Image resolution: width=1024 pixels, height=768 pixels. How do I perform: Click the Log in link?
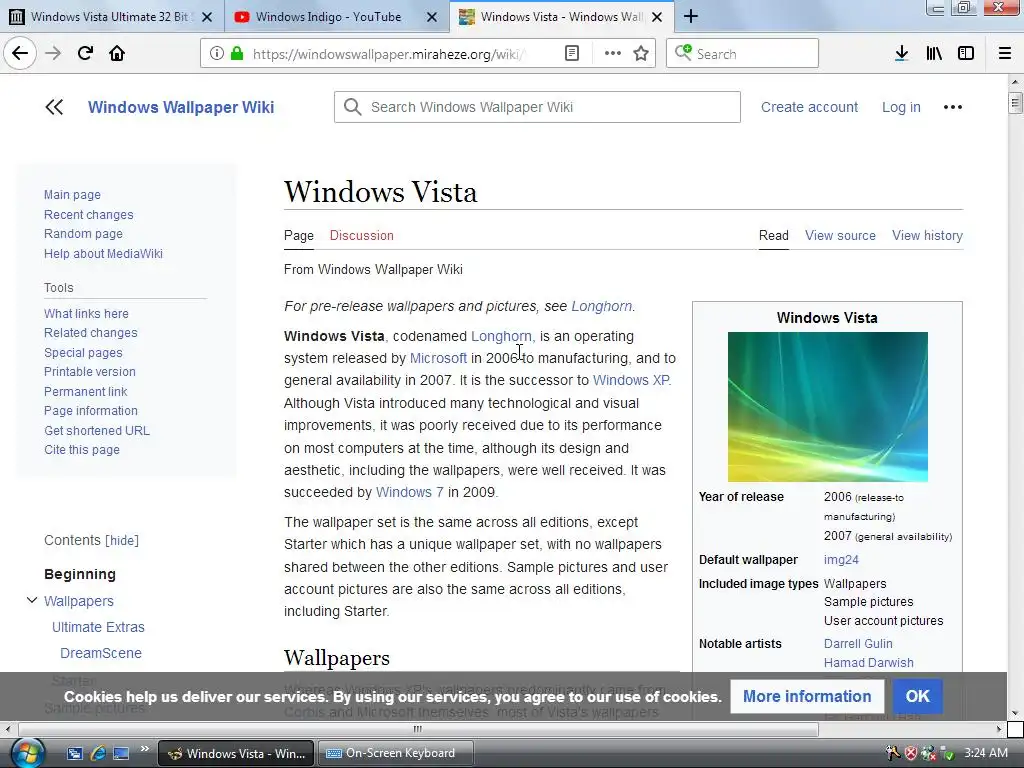(x=901, y=107)
